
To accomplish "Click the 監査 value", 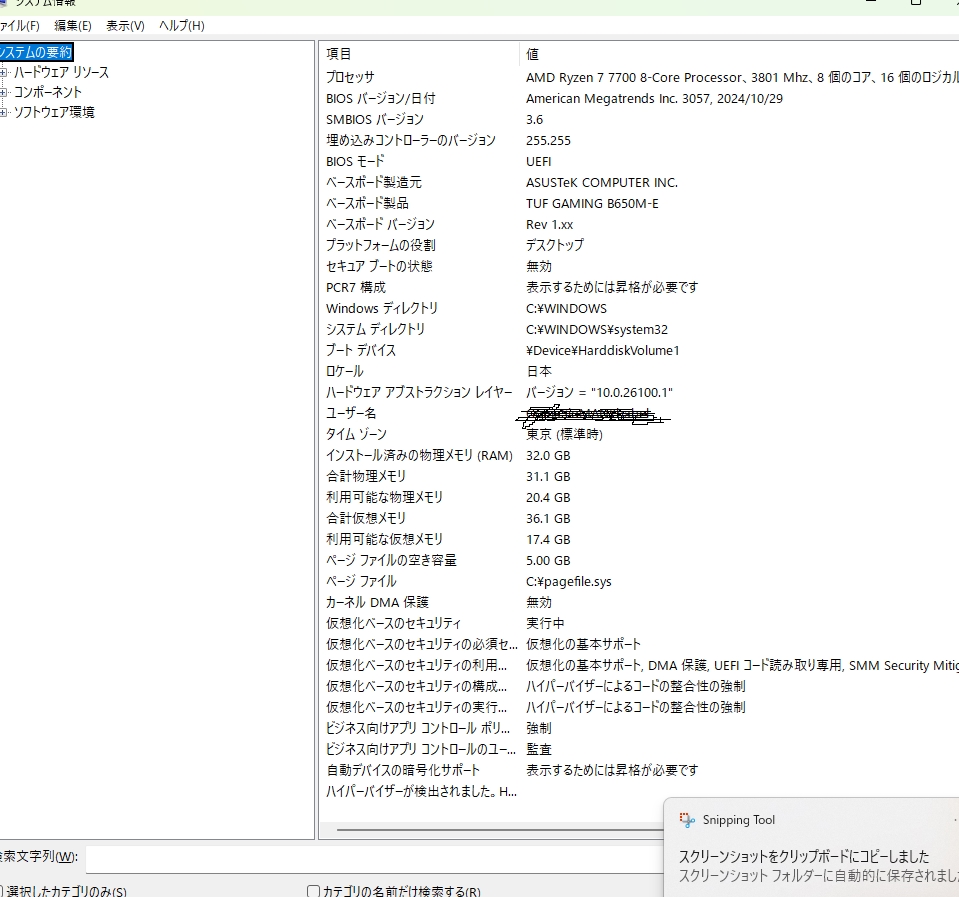I will (539, 749).
